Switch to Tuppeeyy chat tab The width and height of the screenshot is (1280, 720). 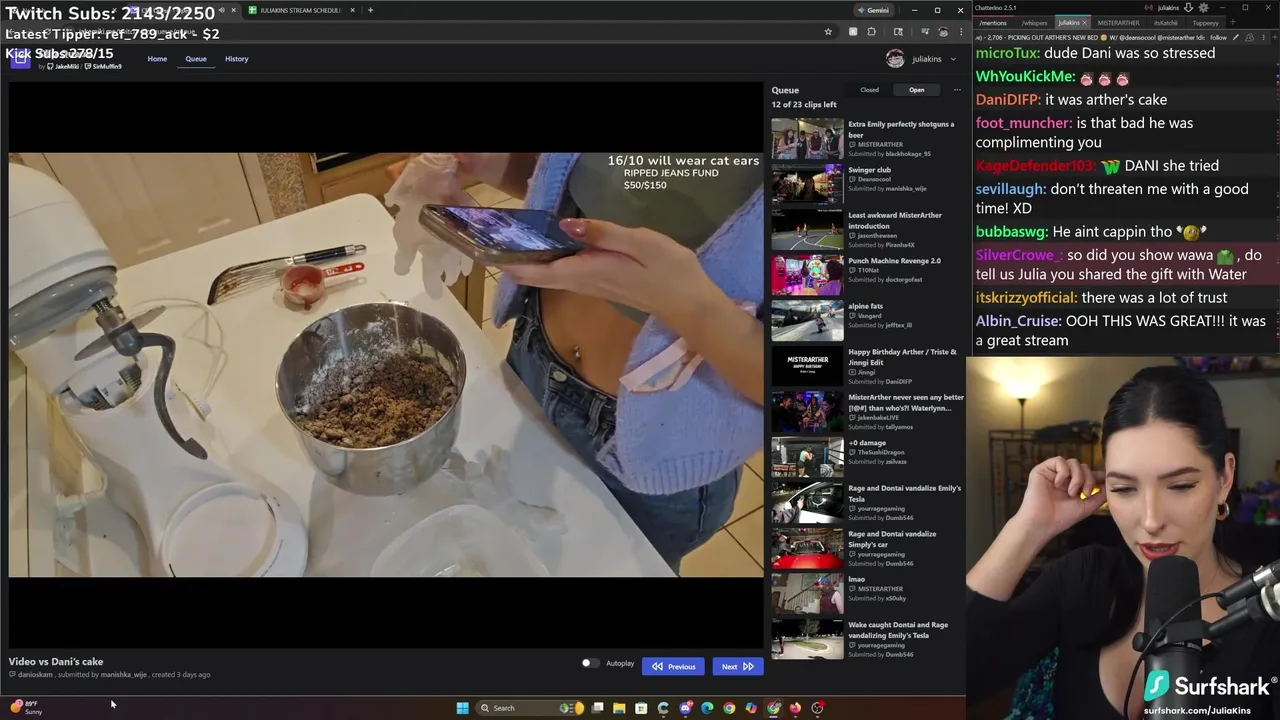pyautogui.click(x=1205, y=23)
